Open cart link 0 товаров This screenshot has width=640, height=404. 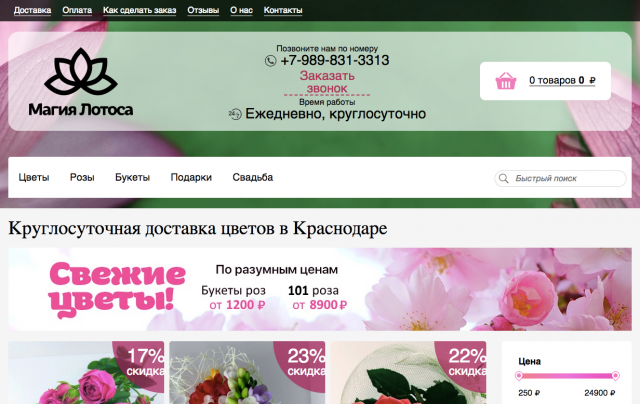point(562,80)
